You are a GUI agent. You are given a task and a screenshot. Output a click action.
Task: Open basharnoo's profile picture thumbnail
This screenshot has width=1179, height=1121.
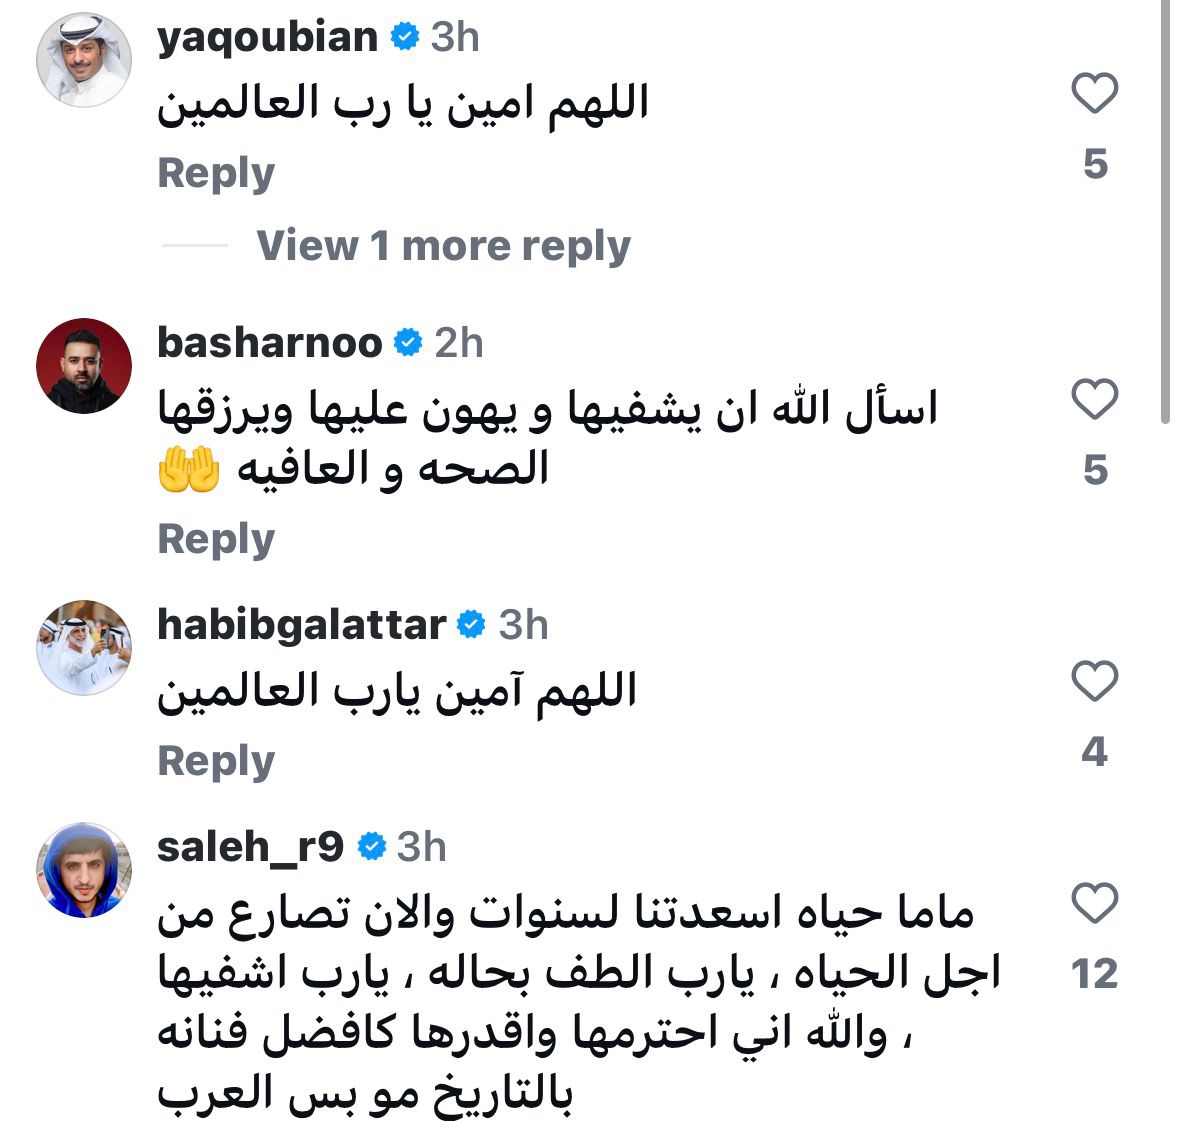84,364
